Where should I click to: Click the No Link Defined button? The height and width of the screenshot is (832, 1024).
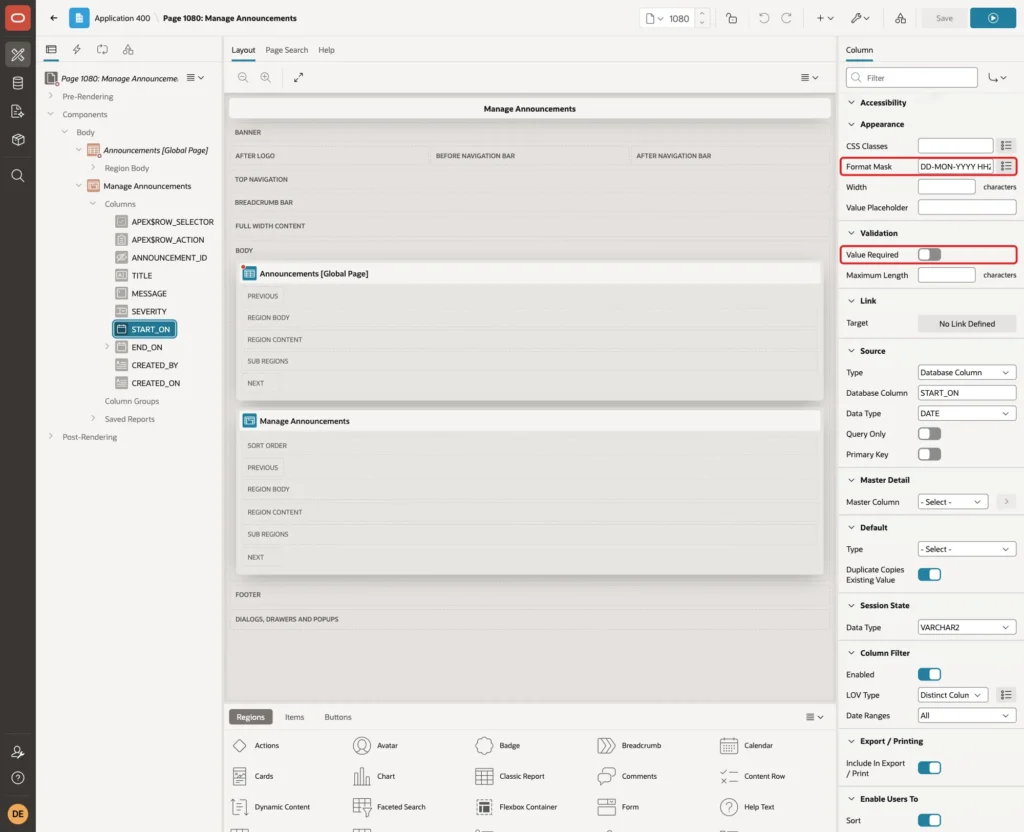click(x=967, y=323)
